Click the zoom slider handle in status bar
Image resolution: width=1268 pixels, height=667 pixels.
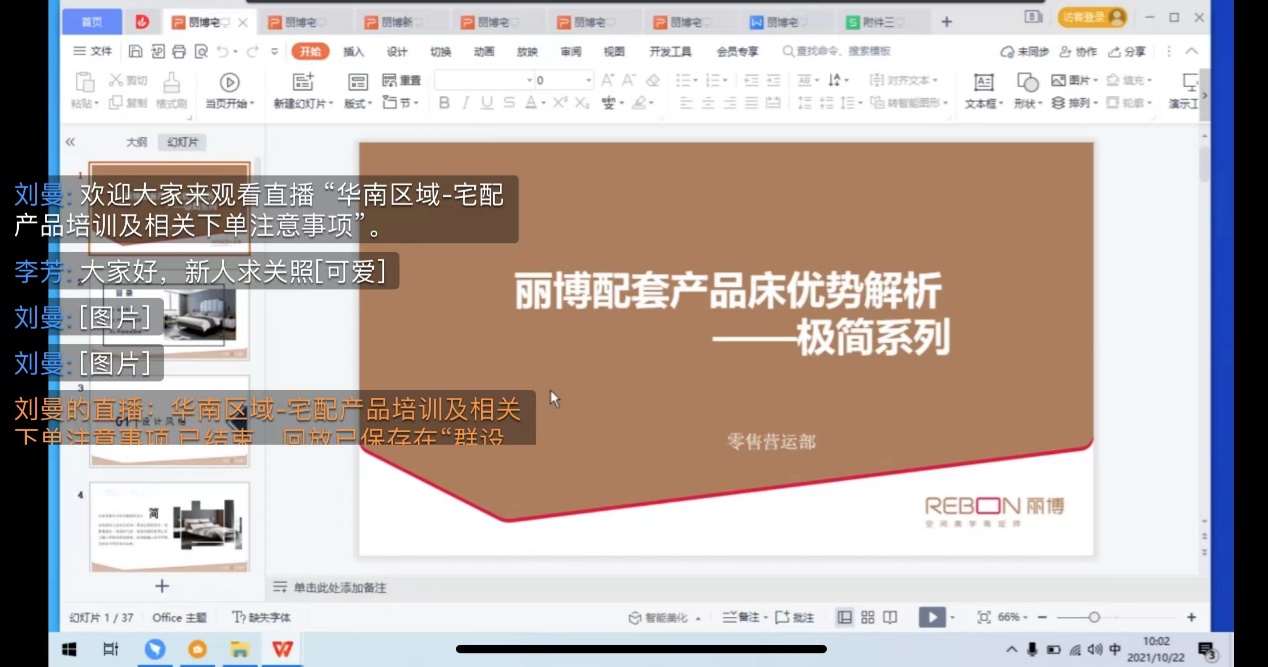coord(1095,618)
